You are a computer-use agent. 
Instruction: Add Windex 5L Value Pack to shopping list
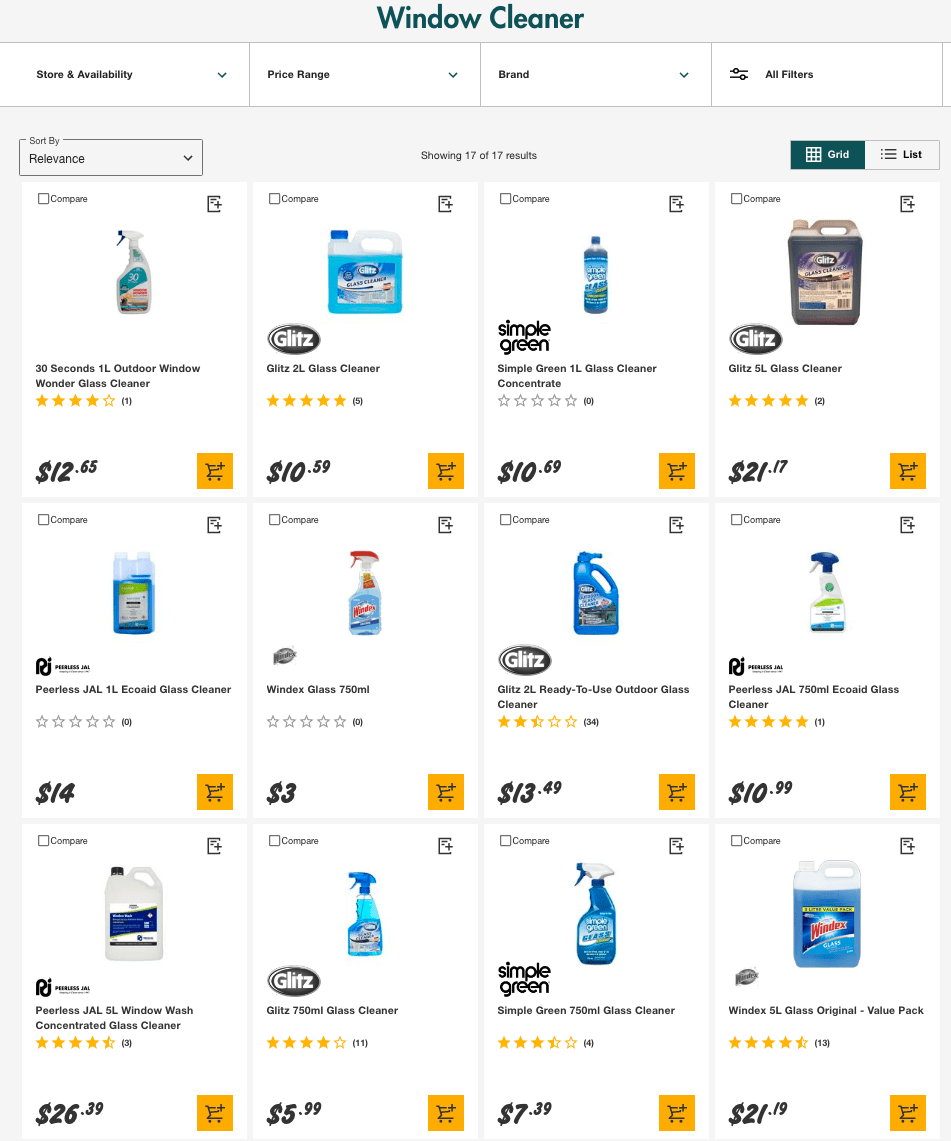click(x=907, y=845)
